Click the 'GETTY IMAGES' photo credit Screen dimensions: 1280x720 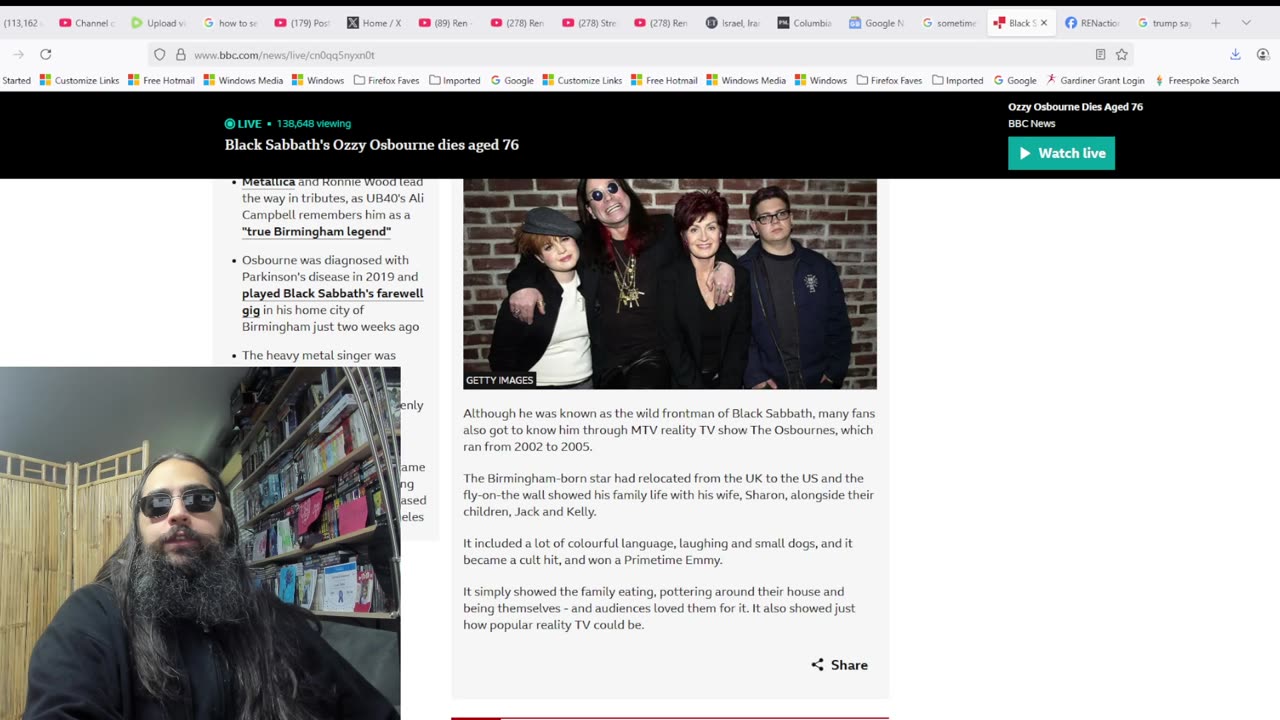pyautogui.click(x=499, y=380)
